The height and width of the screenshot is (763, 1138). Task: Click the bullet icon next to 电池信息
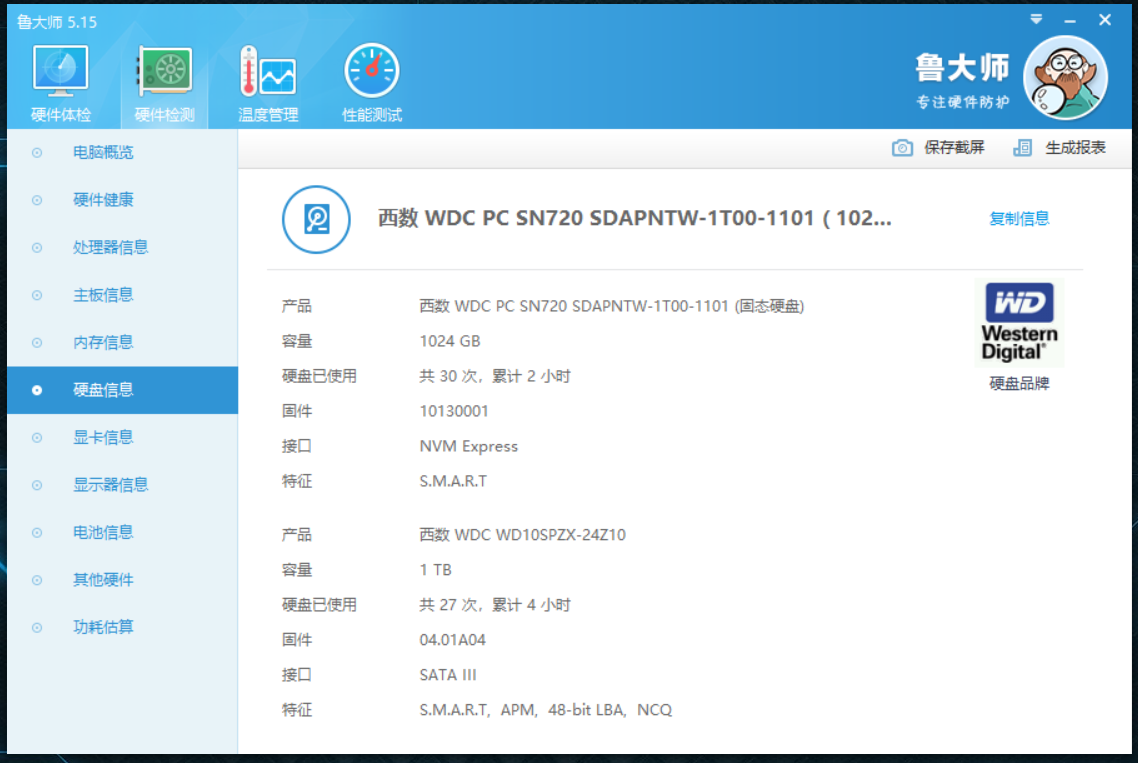[x=37, y=532]
